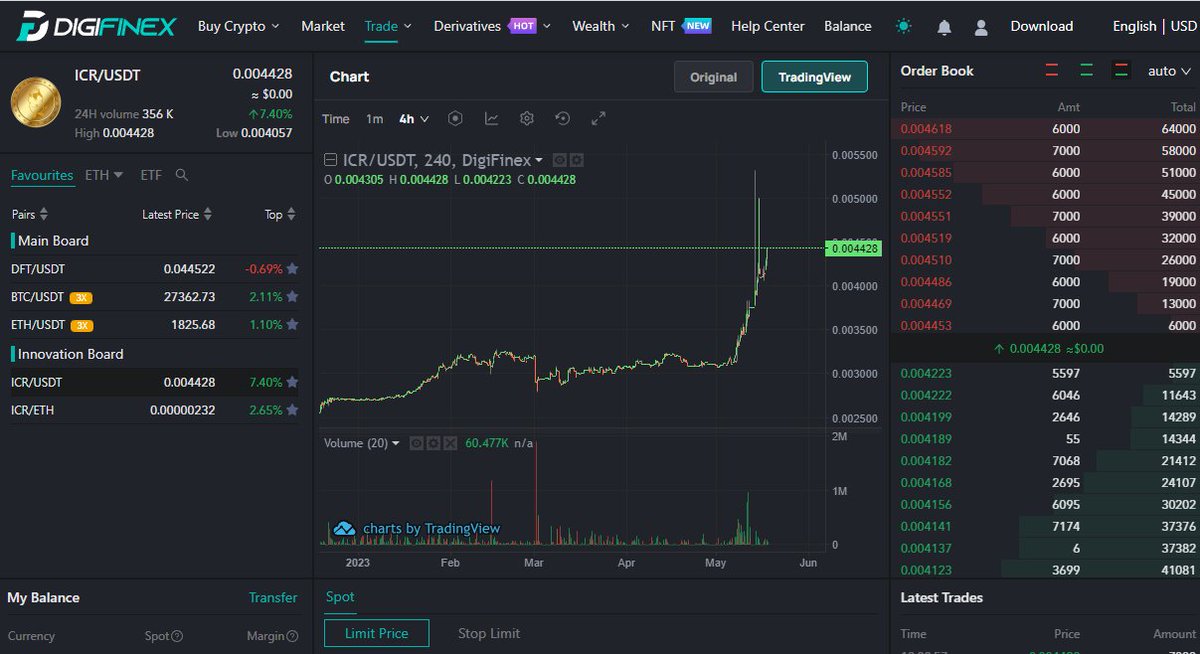This screenshot has height=654, width=1200.
Task: Collapse the ICR/USDT chart legend
Action: coord(331,160)
